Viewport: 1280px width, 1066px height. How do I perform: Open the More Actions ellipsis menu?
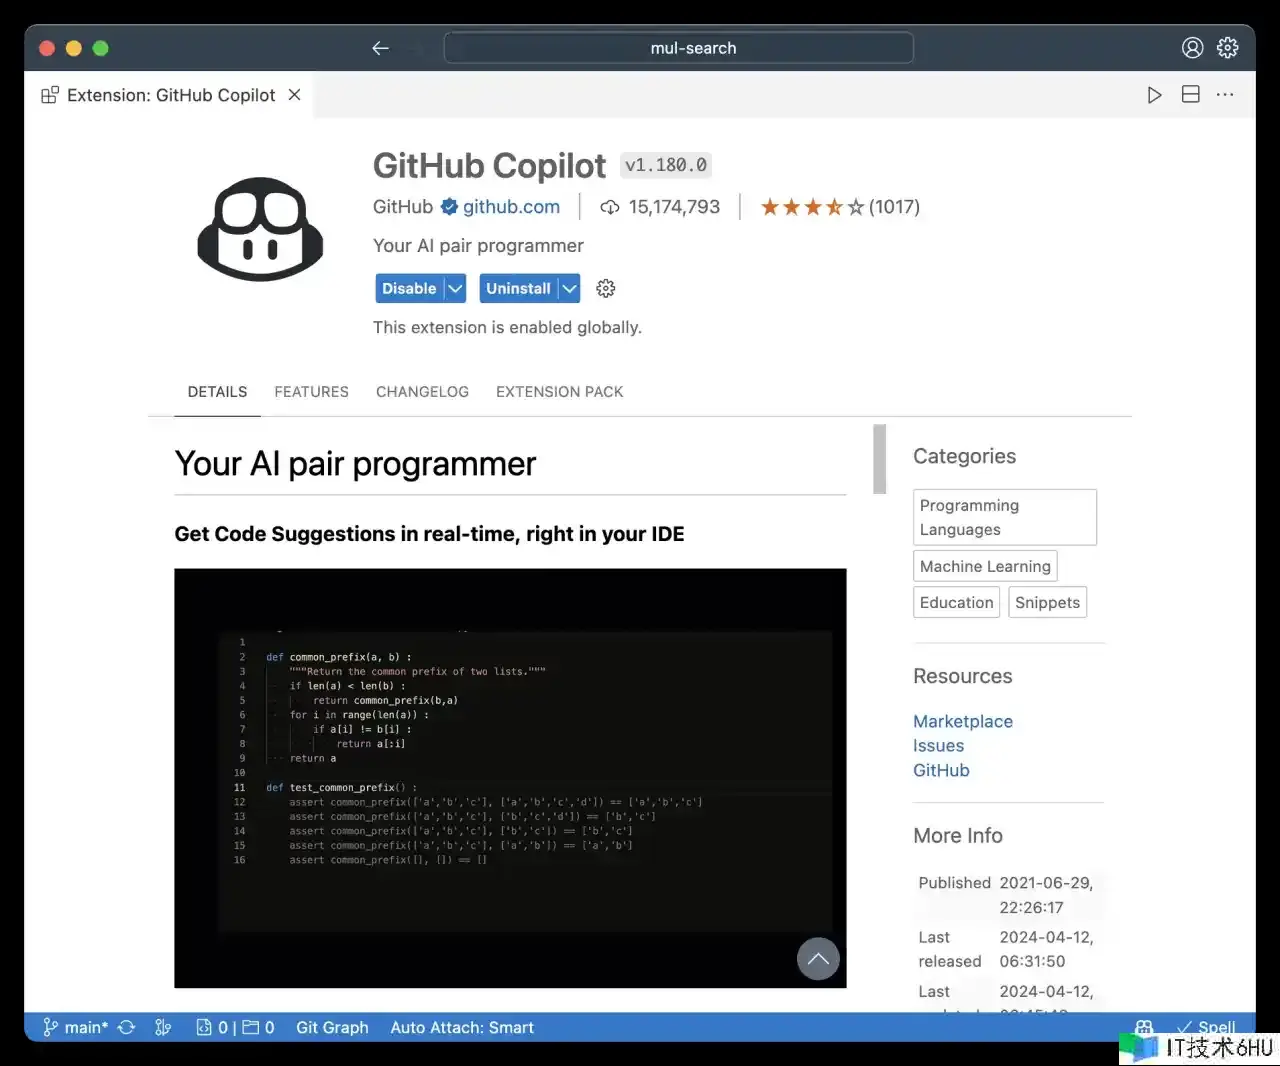coord(1225,94)
